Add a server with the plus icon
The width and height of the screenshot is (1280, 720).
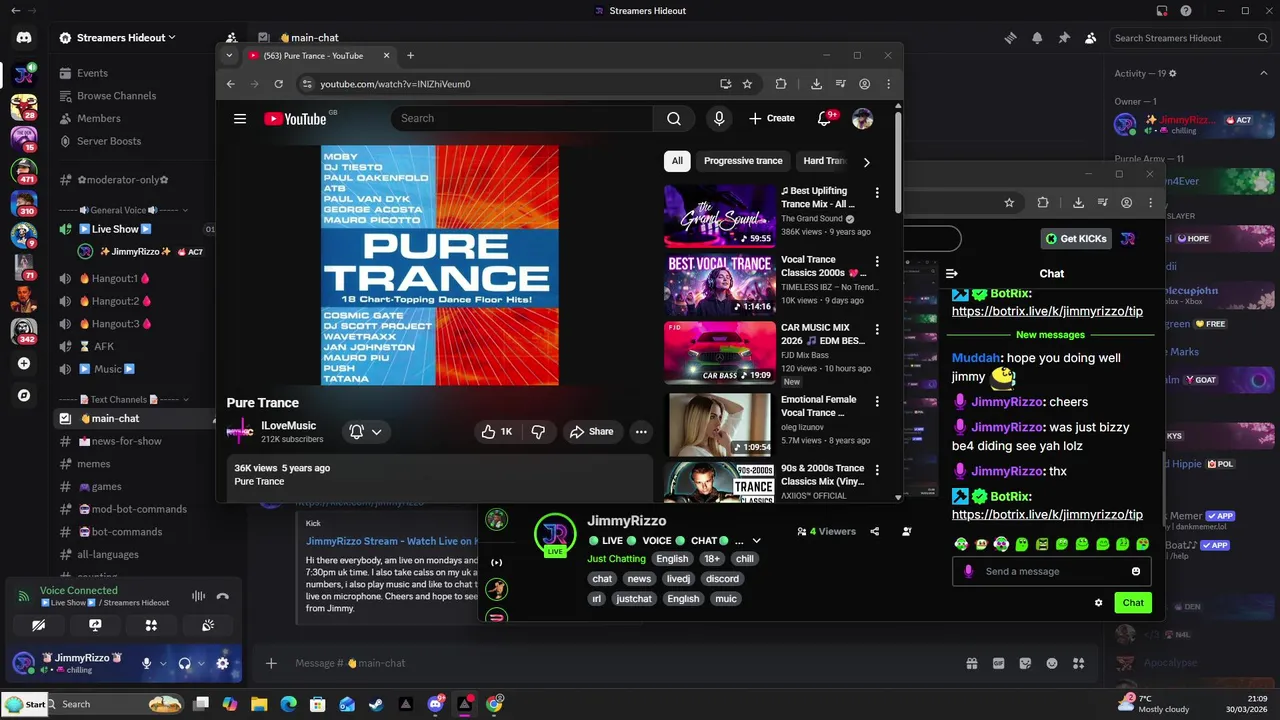(x=24, y=364)
